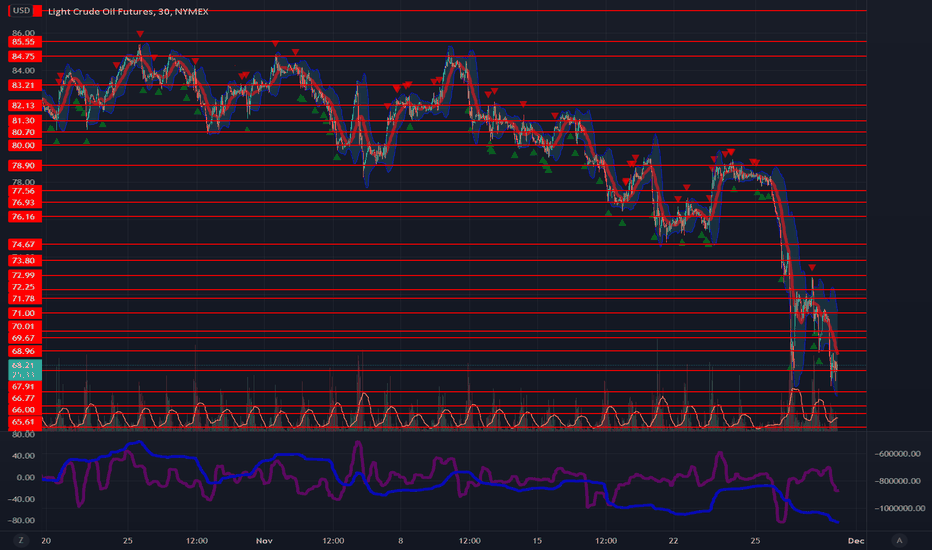This screenshot has width=932, height=550.
Task: Click the 71.78 red price label
Action: (24, 298)
